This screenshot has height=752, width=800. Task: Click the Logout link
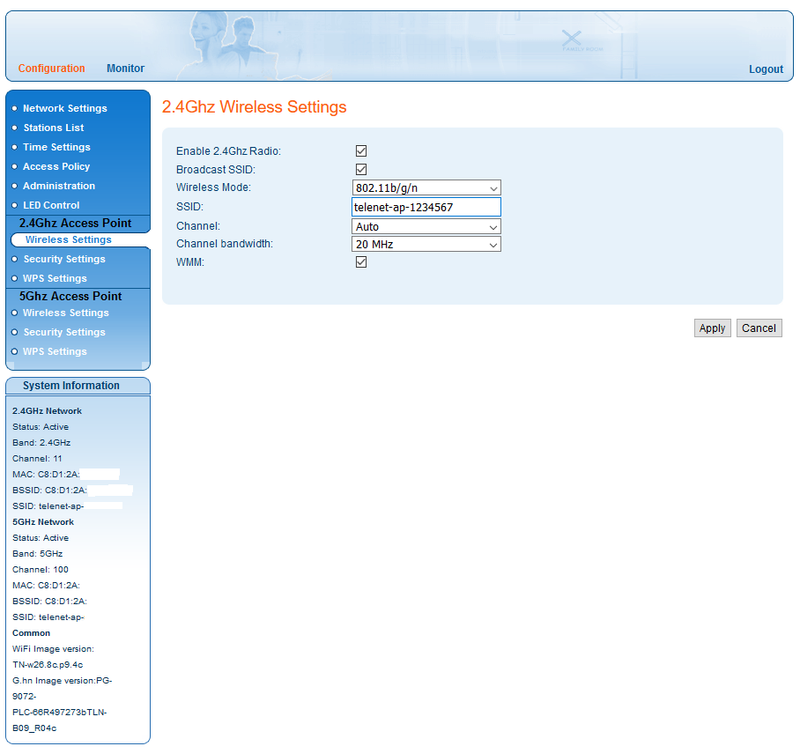[x=766, y=69]
